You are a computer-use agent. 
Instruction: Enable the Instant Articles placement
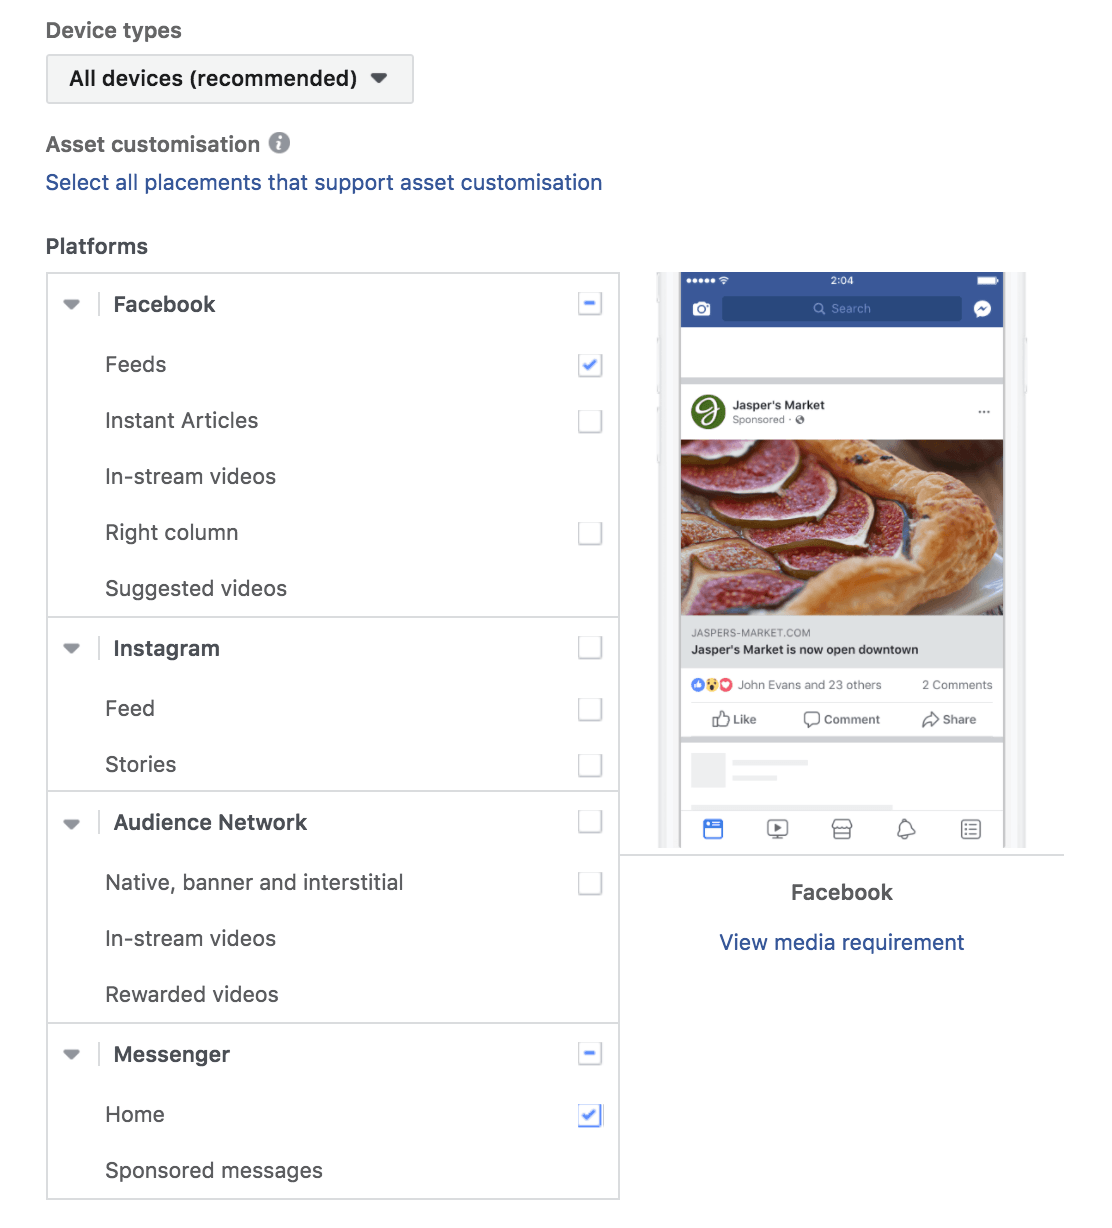point(590,421)
